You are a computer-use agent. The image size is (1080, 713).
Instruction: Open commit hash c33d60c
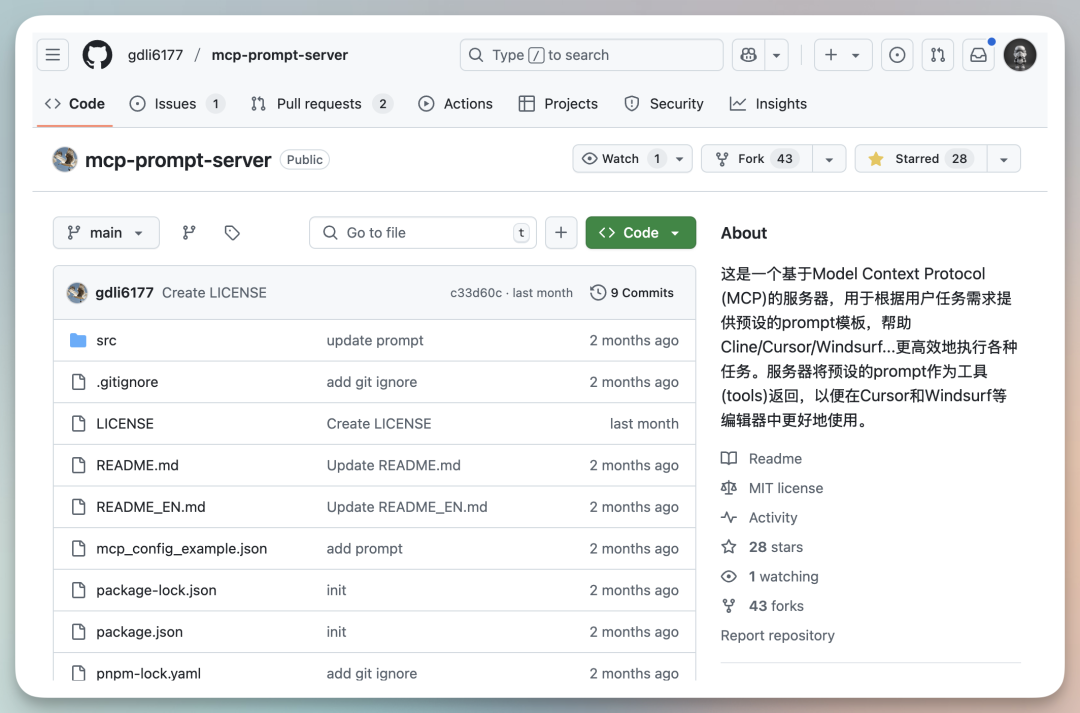click(476, 293)
